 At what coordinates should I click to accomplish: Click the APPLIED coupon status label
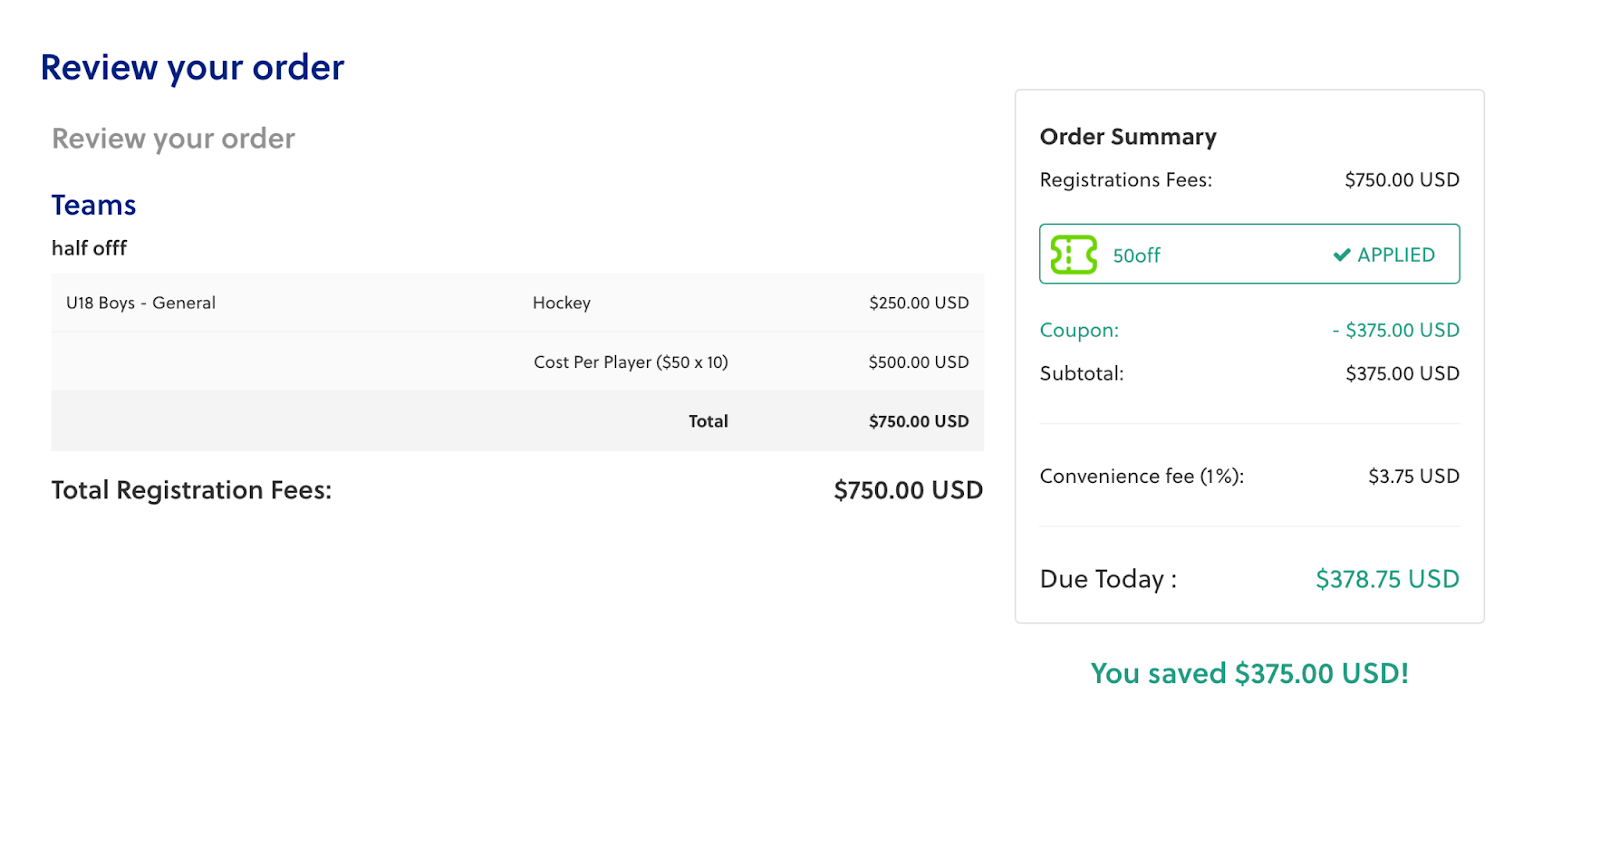[x=1396, y=255]
